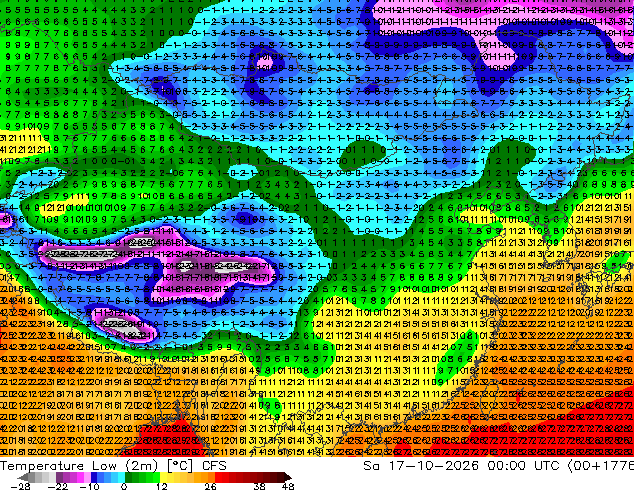Click the temperature color scale bar
This screenshot has height=490, width=634.
(154, 477)
